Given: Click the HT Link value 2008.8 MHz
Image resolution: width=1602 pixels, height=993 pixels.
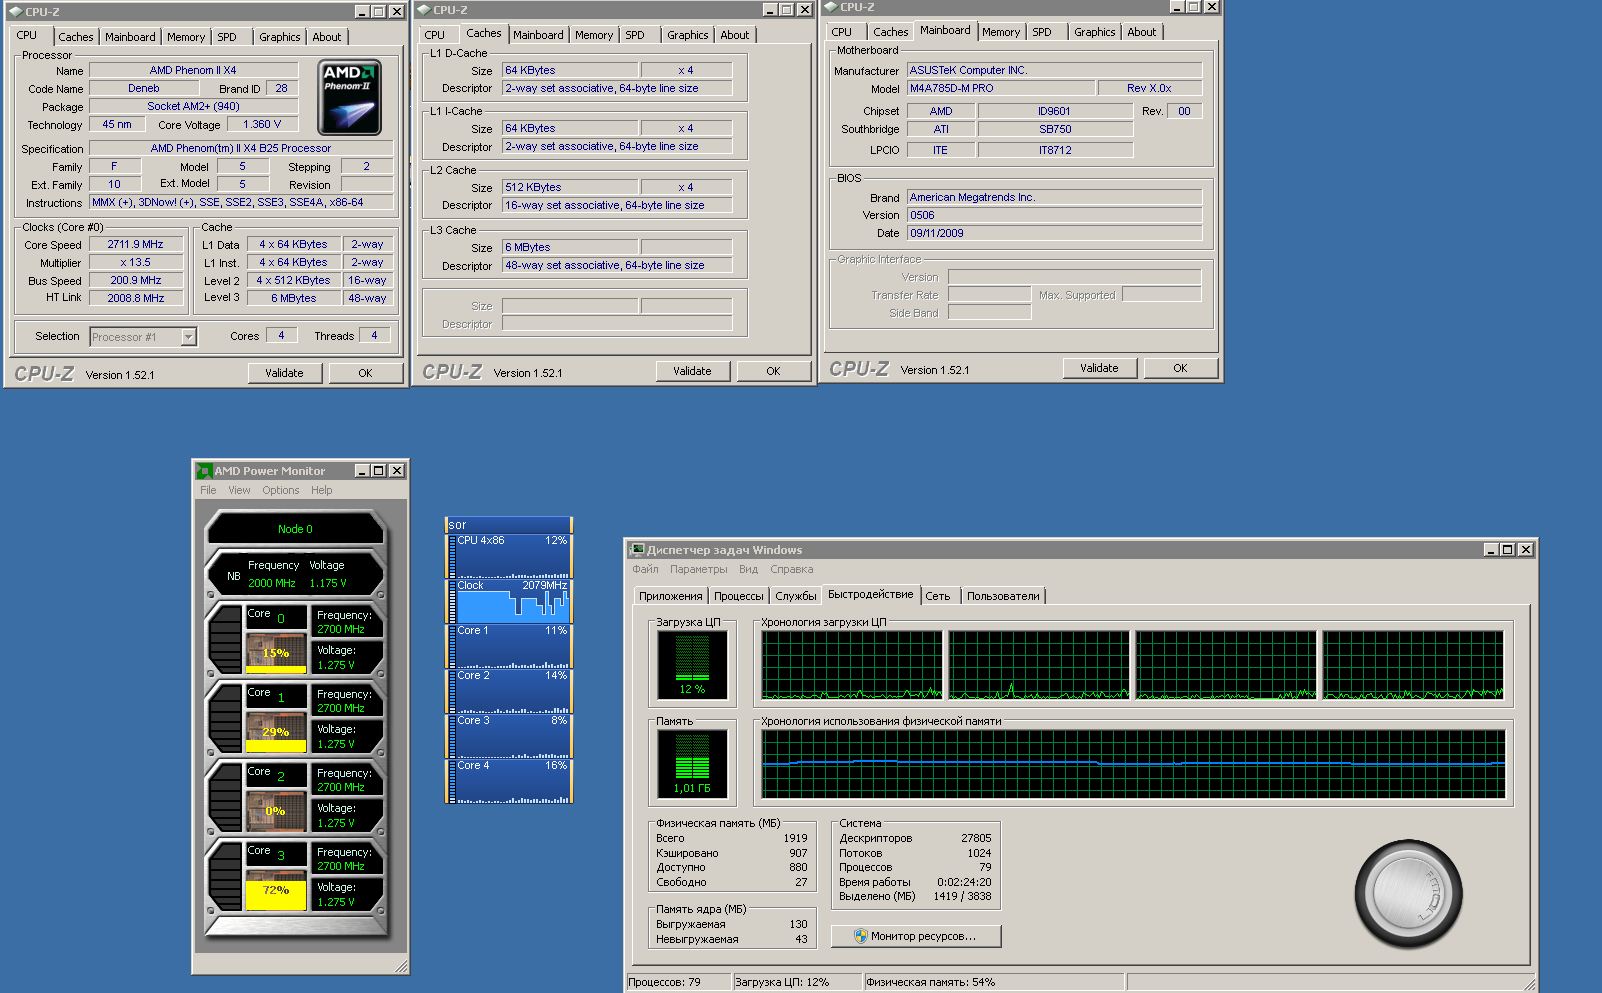Looking at the screenshot, I should pos(136,298).
